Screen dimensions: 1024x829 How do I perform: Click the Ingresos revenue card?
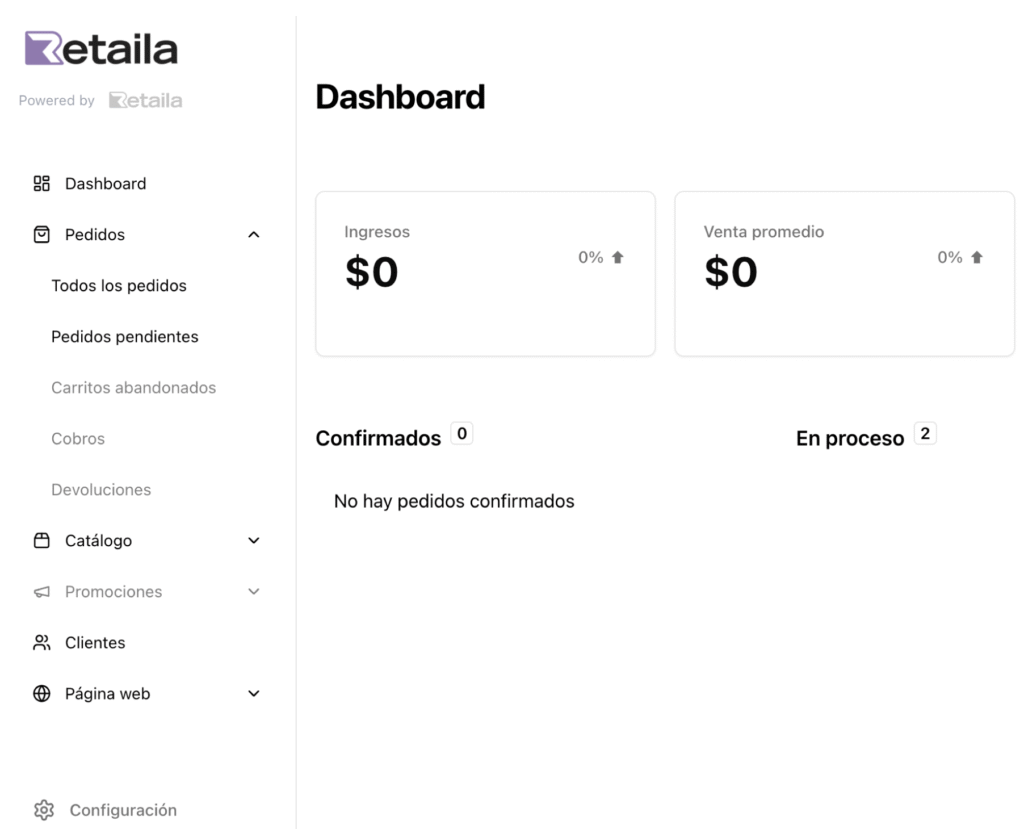[x=485, y=274]
